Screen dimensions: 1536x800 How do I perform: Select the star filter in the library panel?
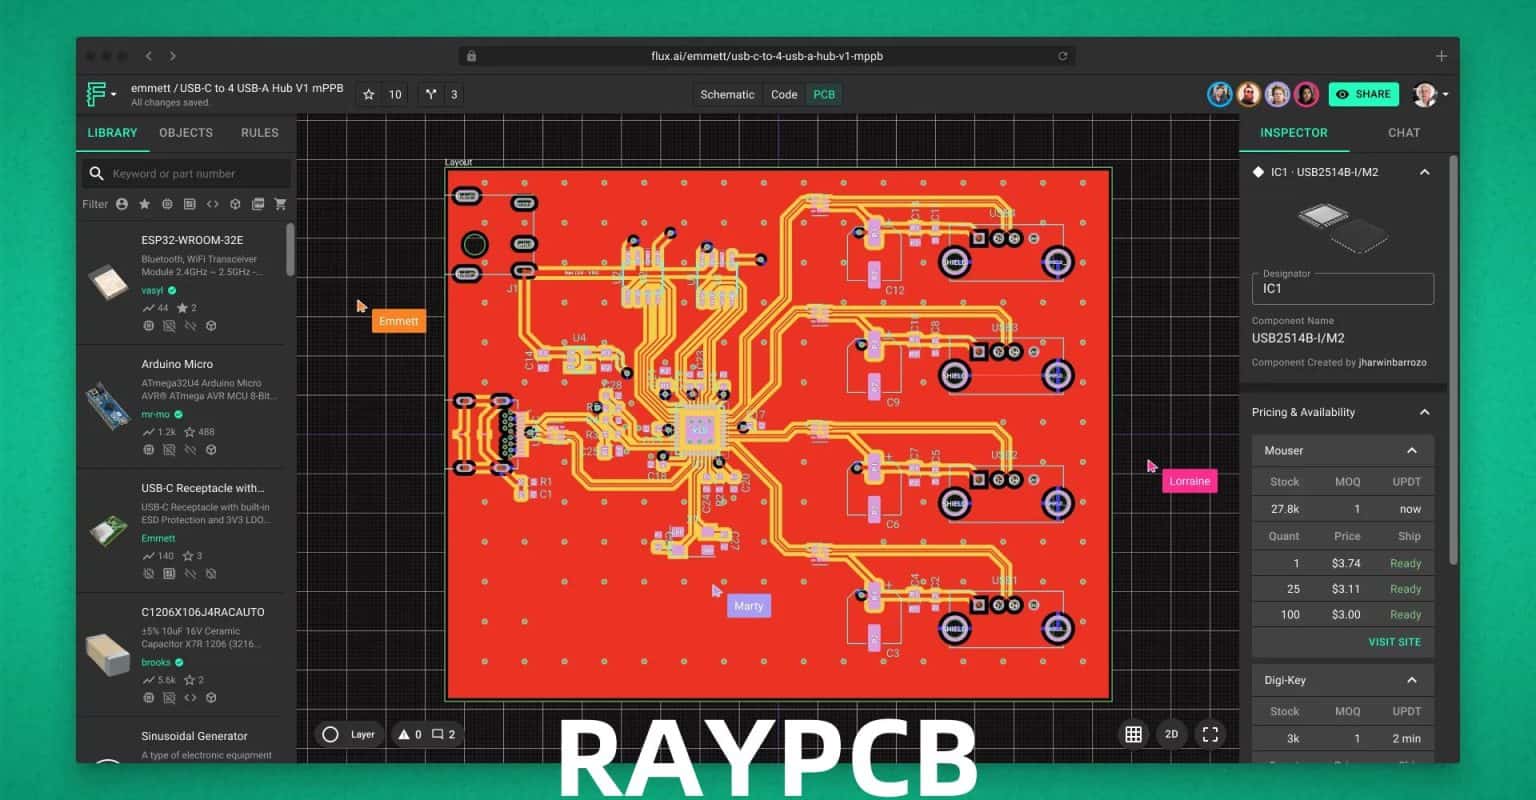(x=144, y=203)
